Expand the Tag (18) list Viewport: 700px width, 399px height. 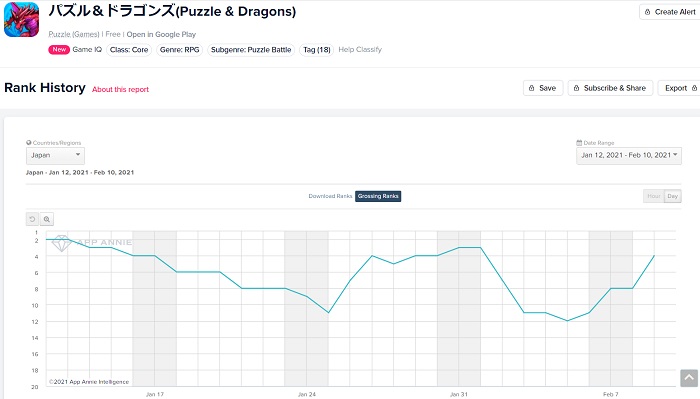click(317, 50)
